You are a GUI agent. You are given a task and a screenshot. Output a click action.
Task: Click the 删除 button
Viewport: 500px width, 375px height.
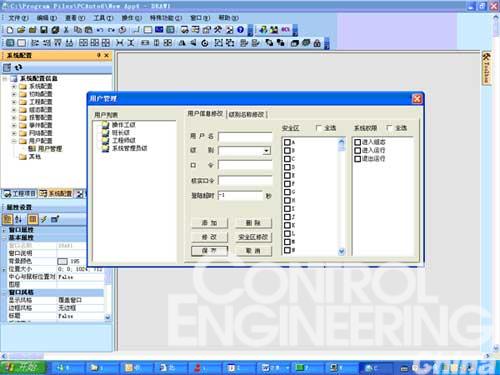(253, 223)
